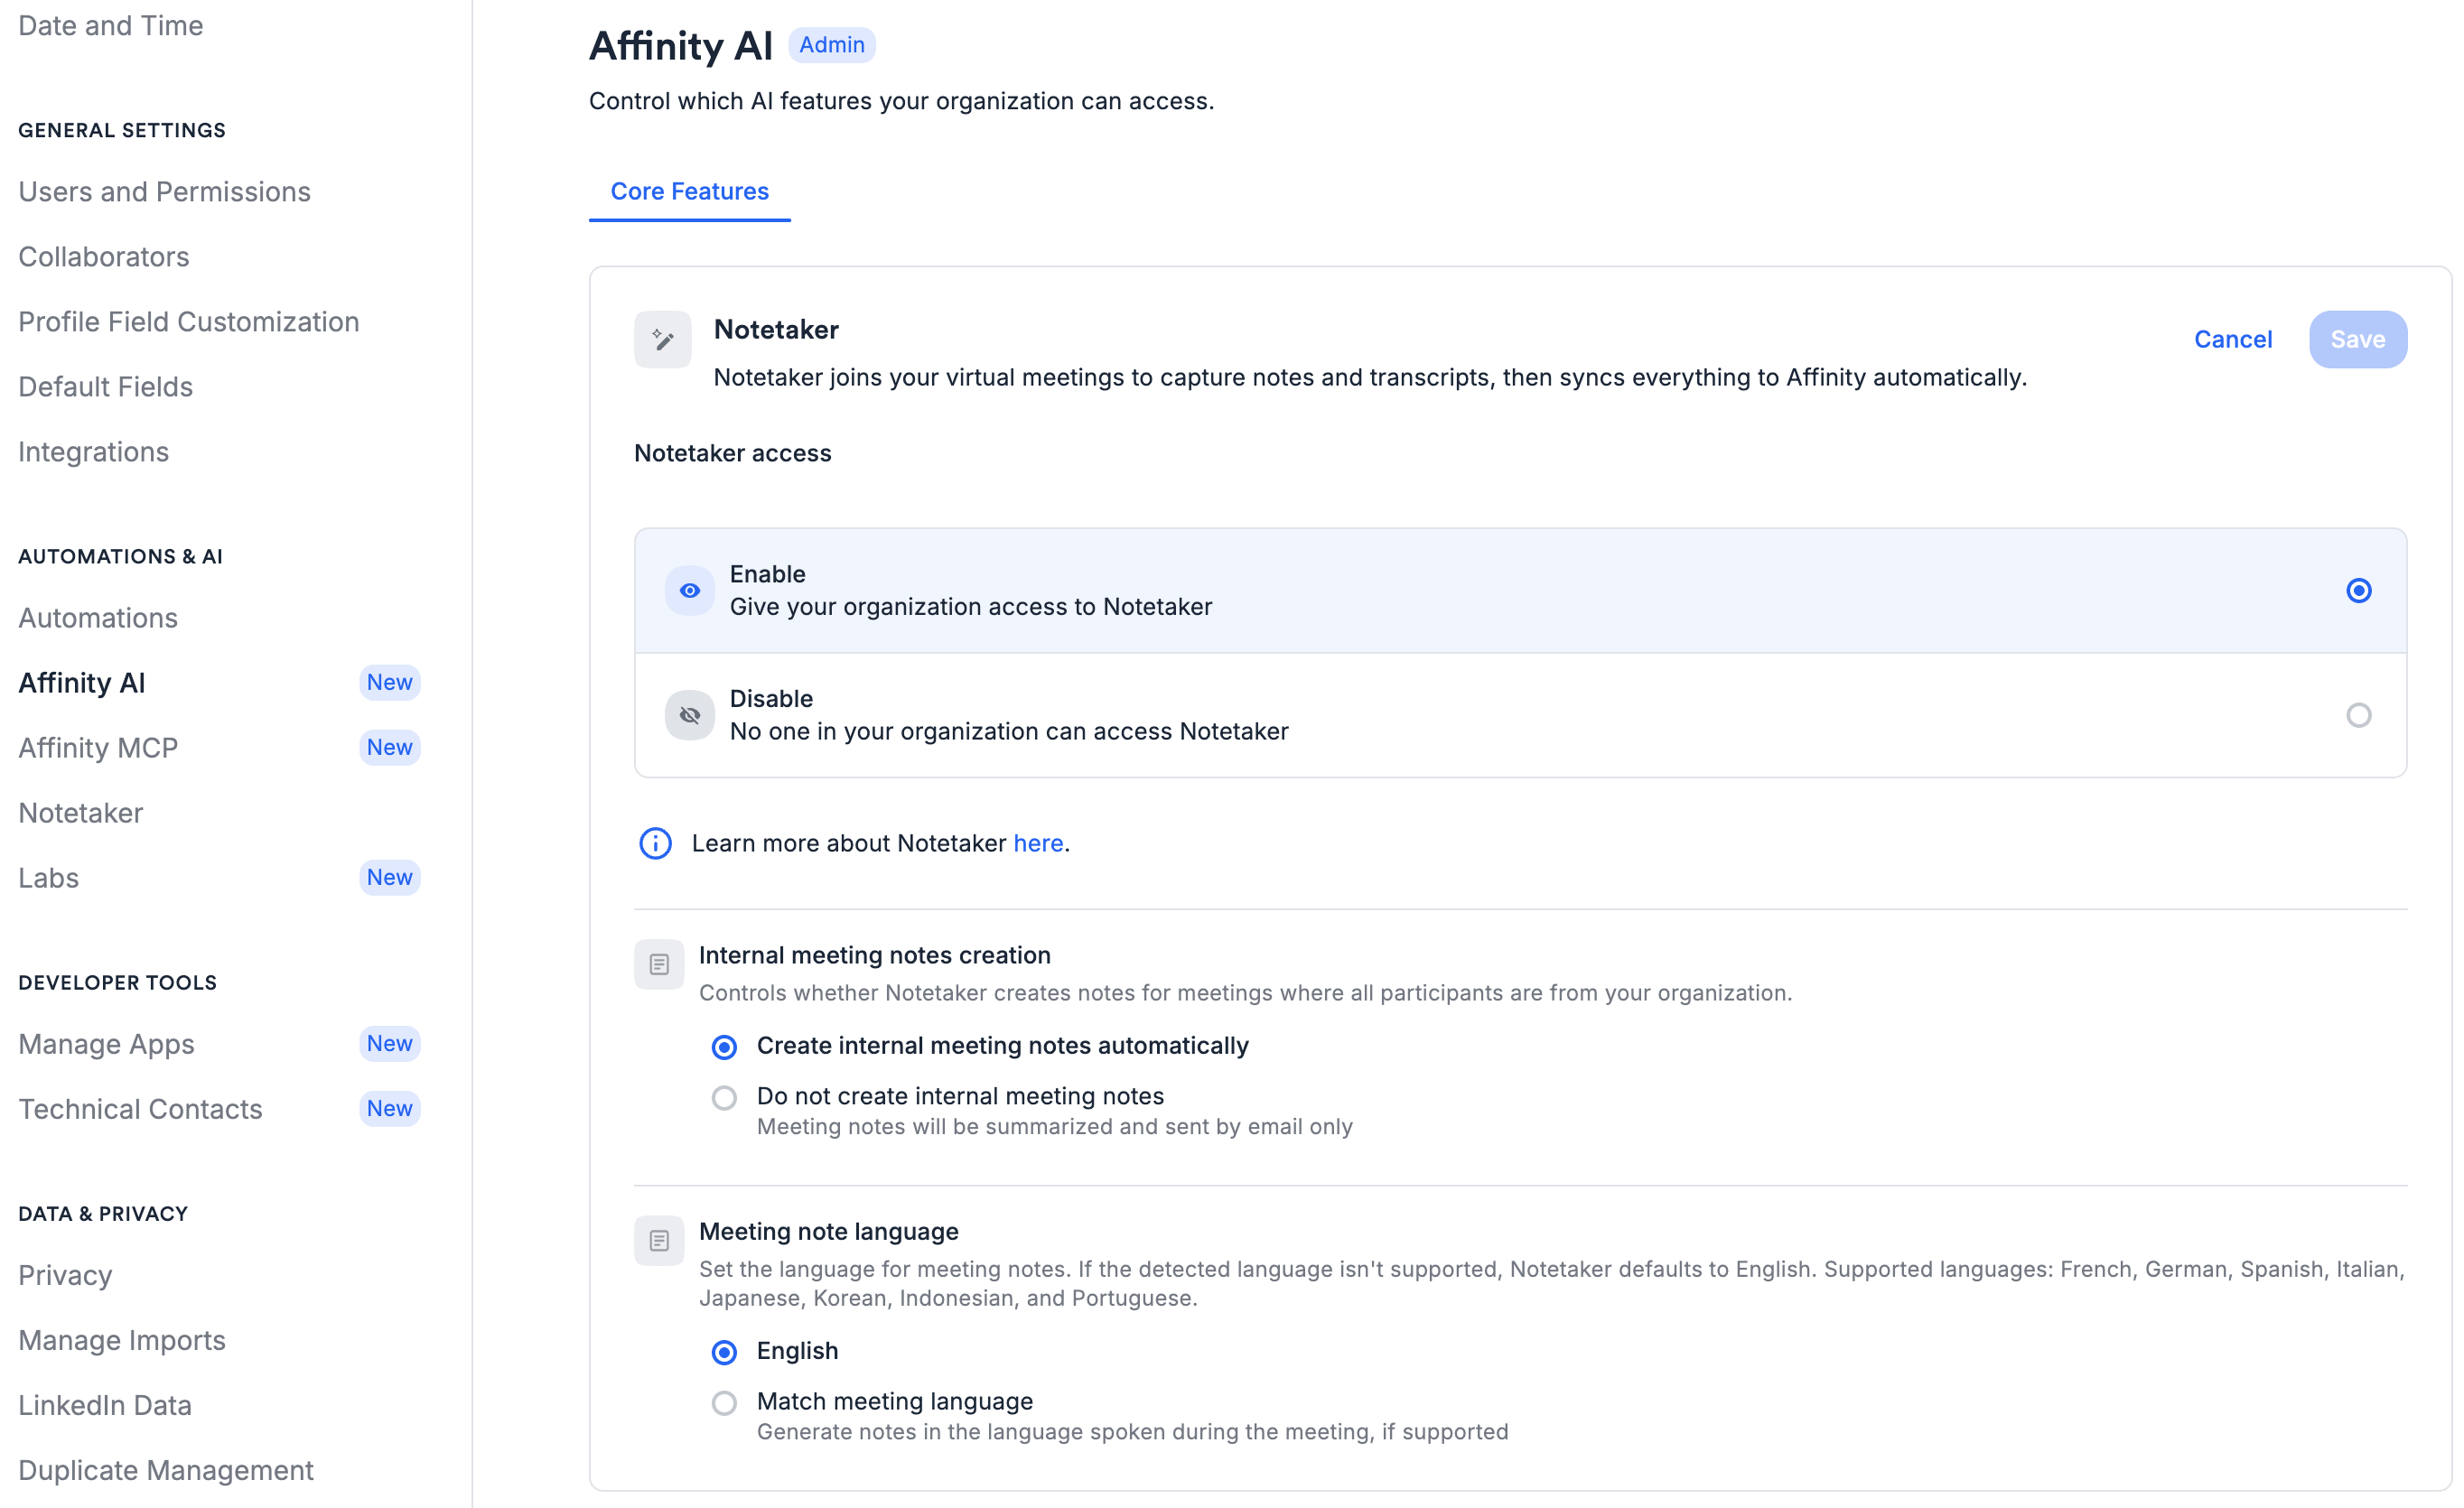Go to Privacy settings
This screenshot has height=1508, width=2464.
tap(65, 1274)
